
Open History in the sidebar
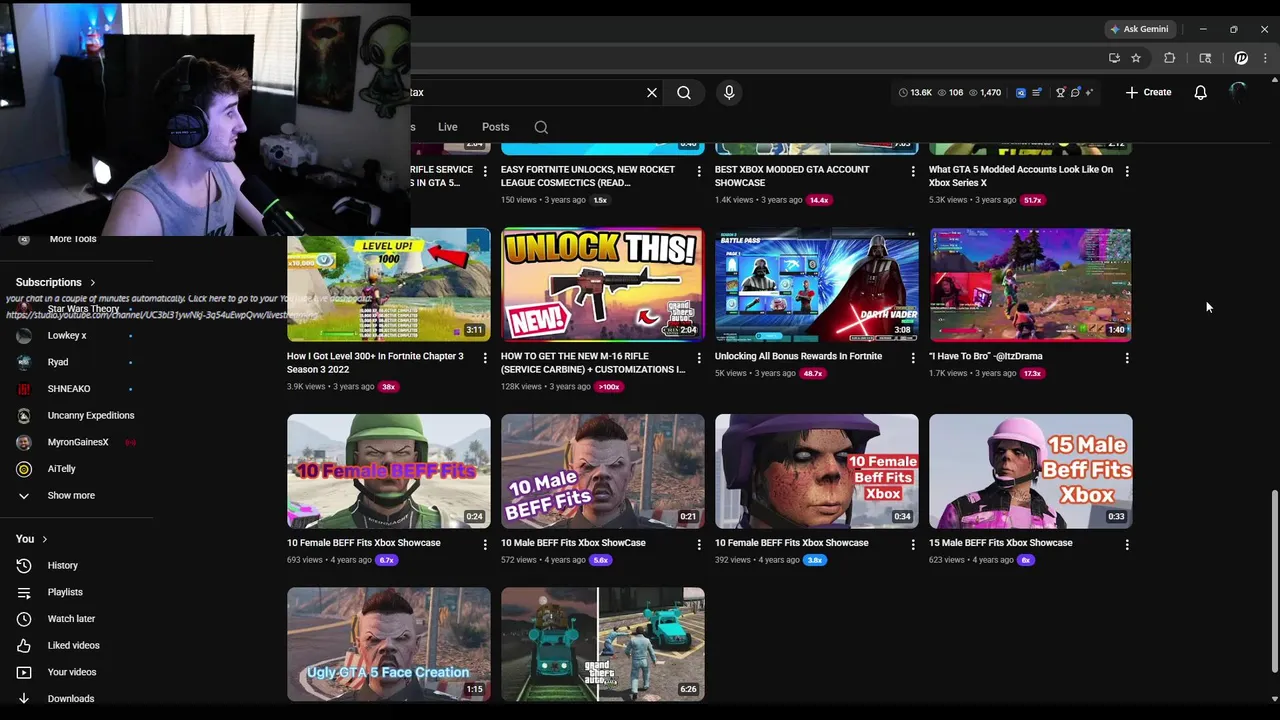coord(76,565)
